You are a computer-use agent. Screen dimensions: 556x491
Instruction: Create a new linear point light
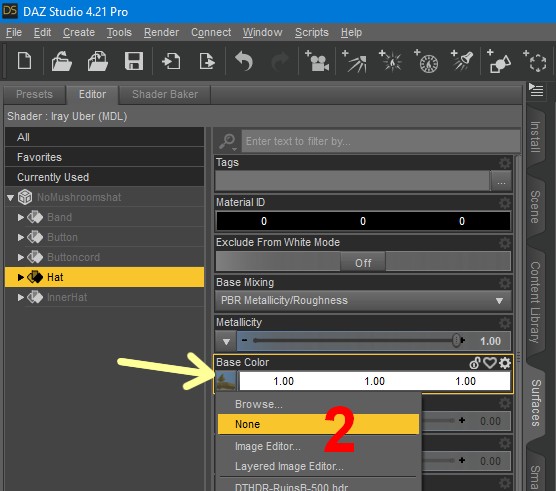[426, 61]
